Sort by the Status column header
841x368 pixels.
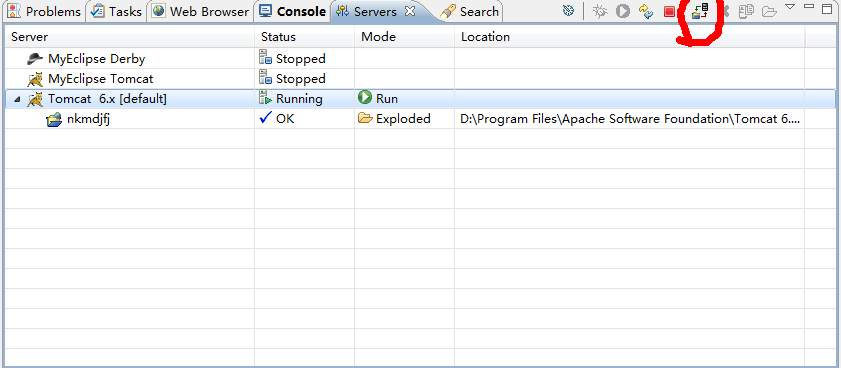(x=304, y=37)
